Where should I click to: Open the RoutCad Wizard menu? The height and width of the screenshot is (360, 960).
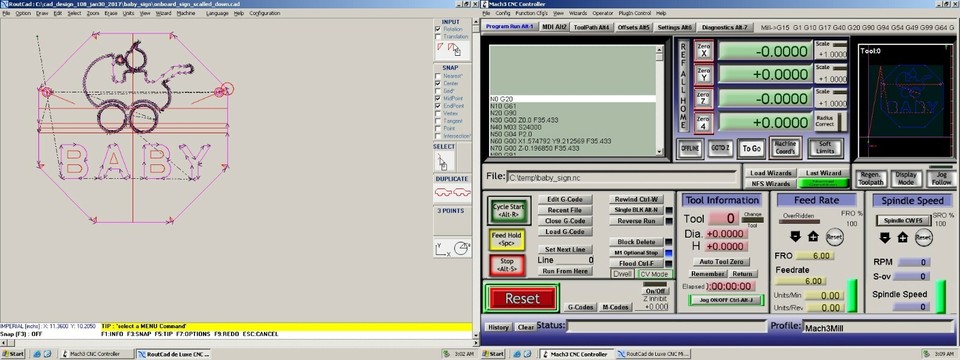(163, 13)
